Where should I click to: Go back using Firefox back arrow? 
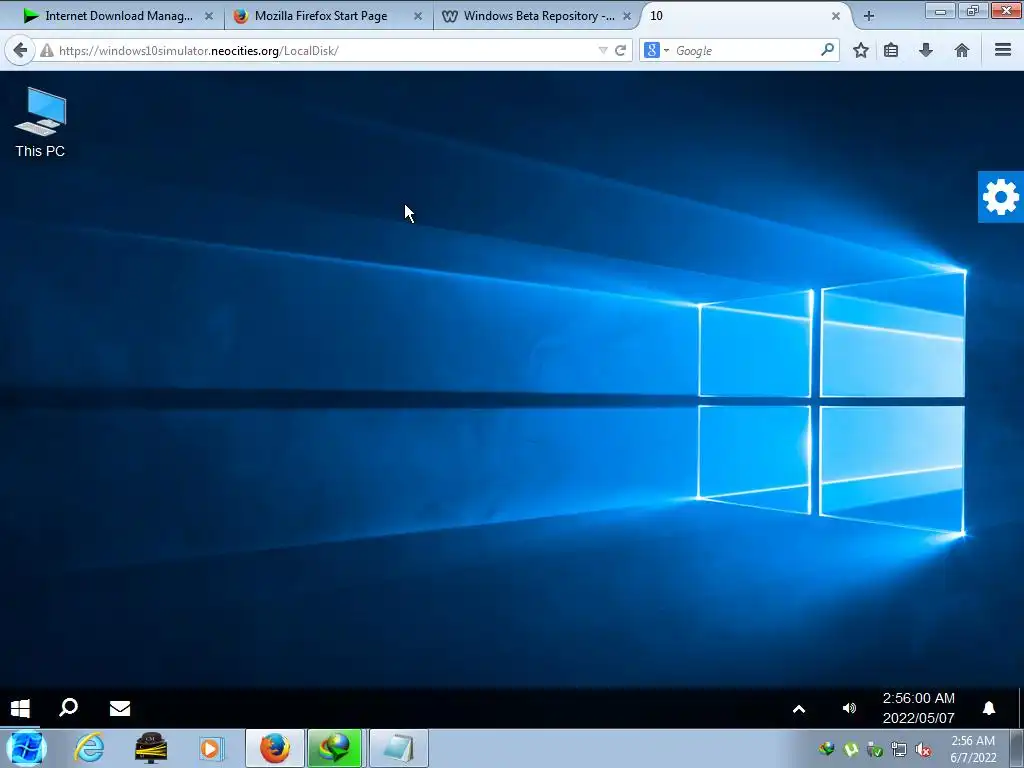pyautogui.click(x=20, y=50)
